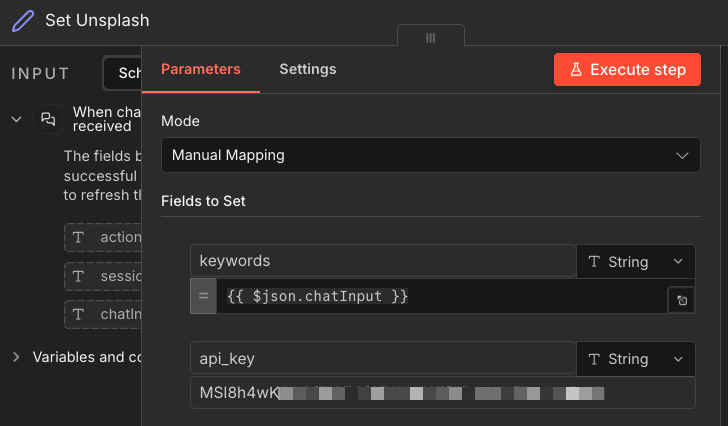Viewport: 728px width, 426px height.
Task: Click the api_key value input field
Action: pos(442,393)
